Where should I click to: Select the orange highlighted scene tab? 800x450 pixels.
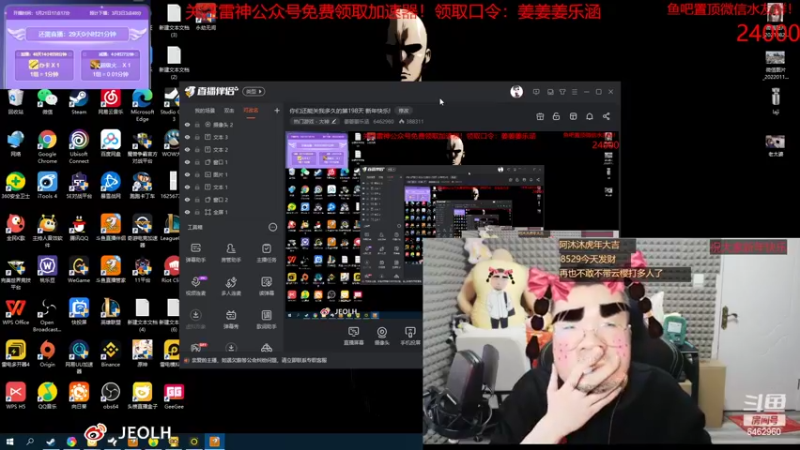(251, 110)
